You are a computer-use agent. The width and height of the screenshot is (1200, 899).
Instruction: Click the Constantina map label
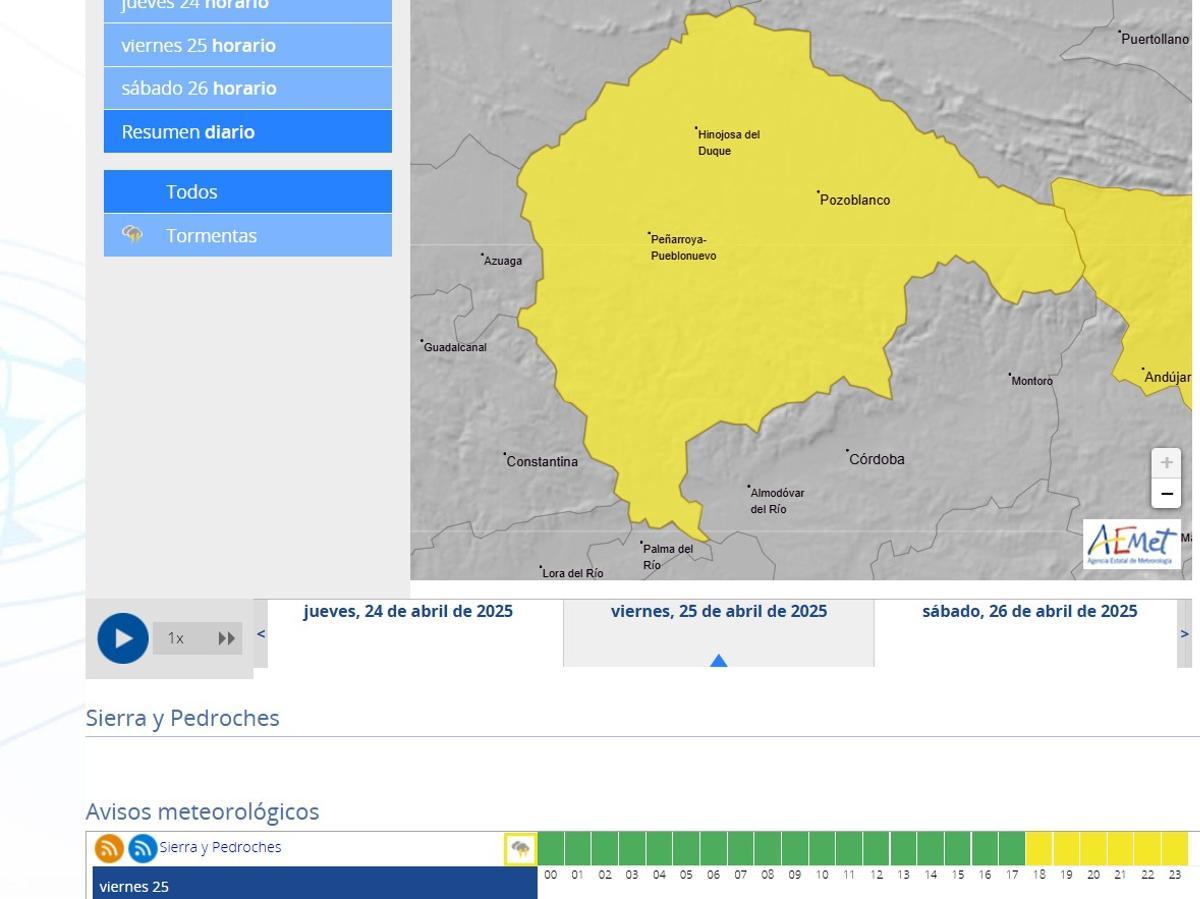[541, 461]
